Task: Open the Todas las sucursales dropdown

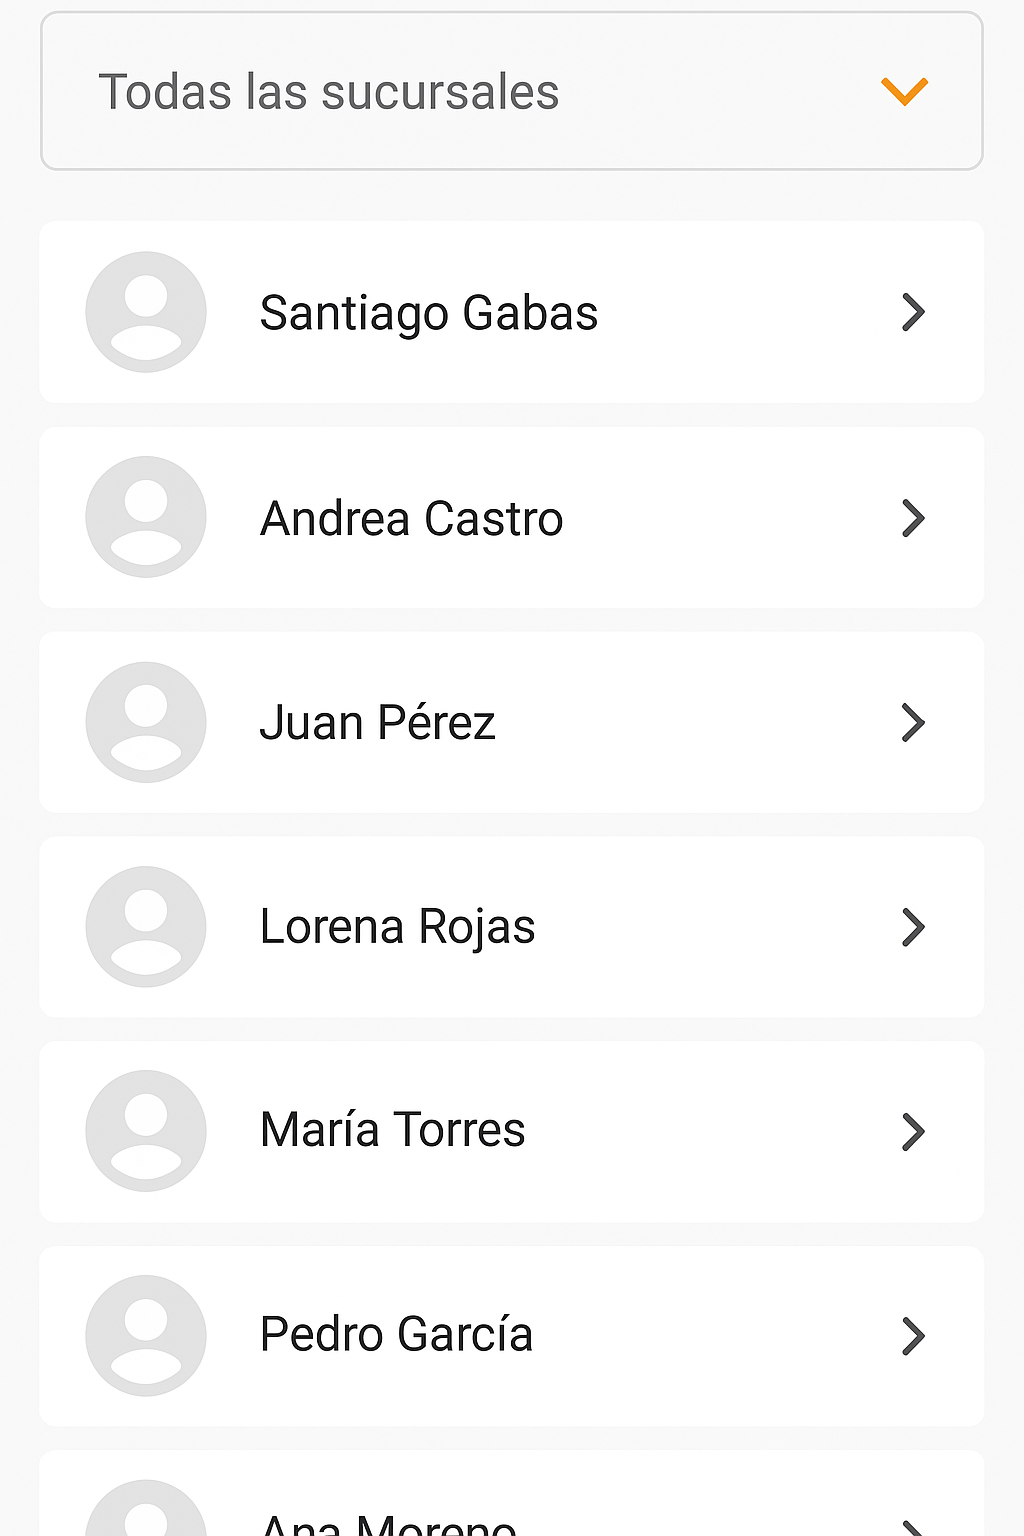Action: (510, 91)
